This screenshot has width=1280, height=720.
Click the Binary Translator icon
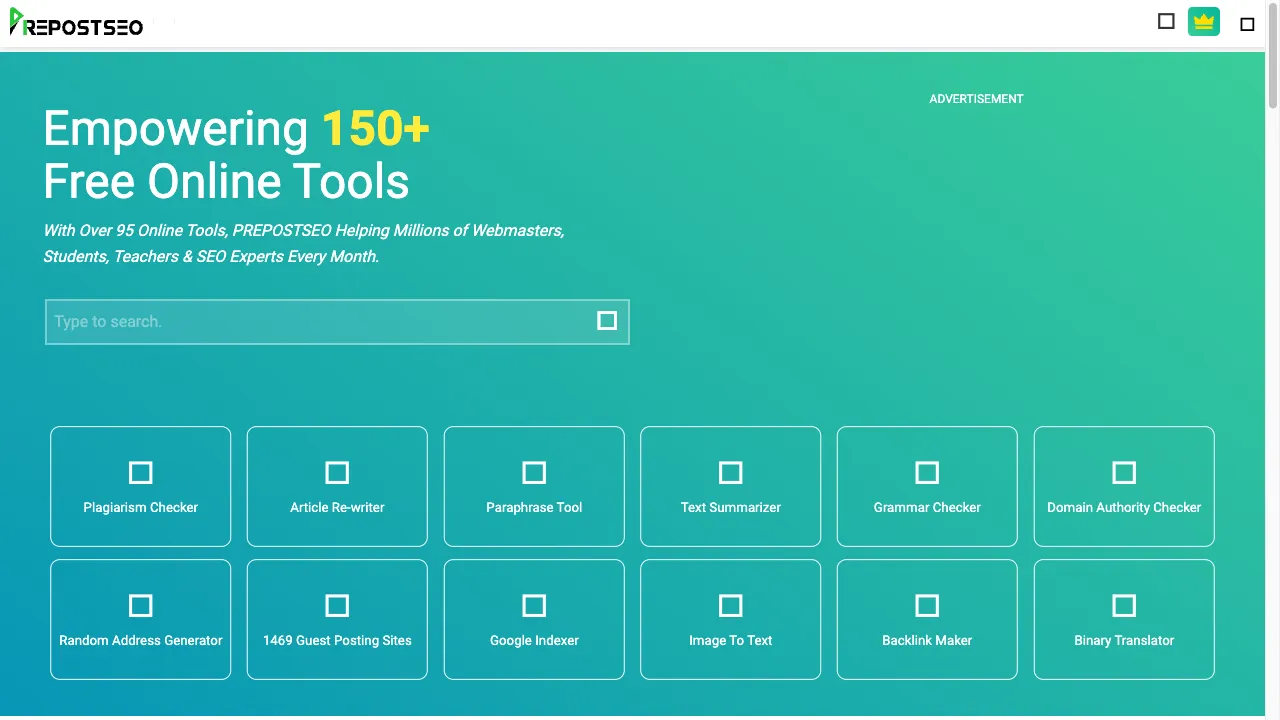(x=1124, y=605)
